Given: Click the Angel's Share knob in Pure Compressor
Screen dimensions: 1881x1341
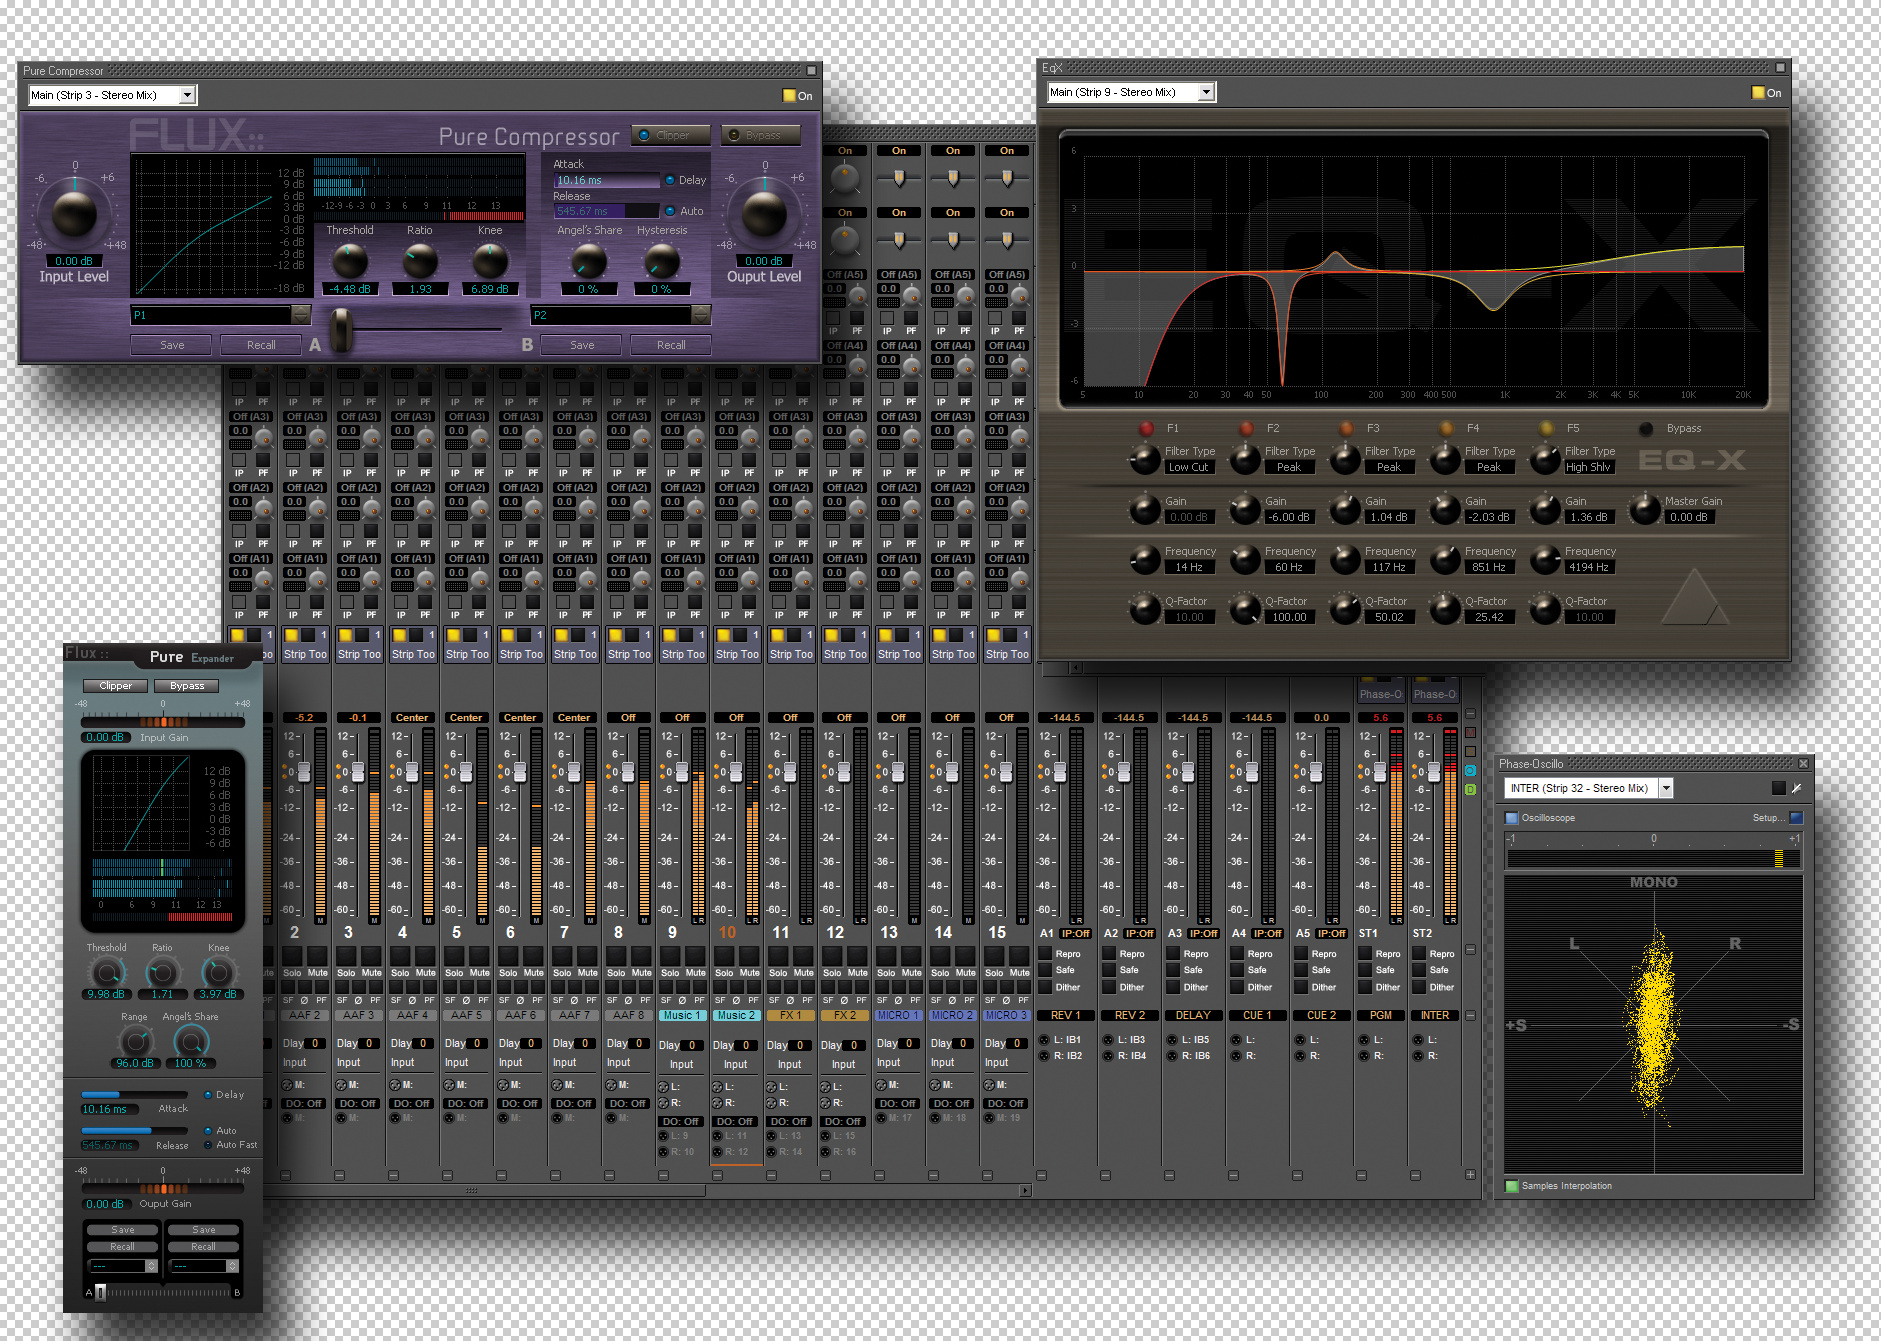Looking at the screenshot, I should [589, 262].
